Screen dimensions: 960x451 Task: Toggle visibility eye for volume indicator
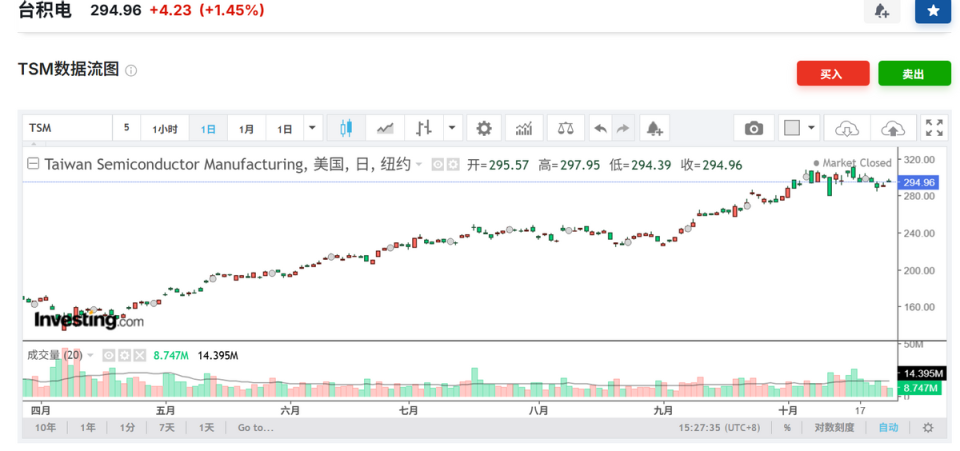click(x=109, y=355)
